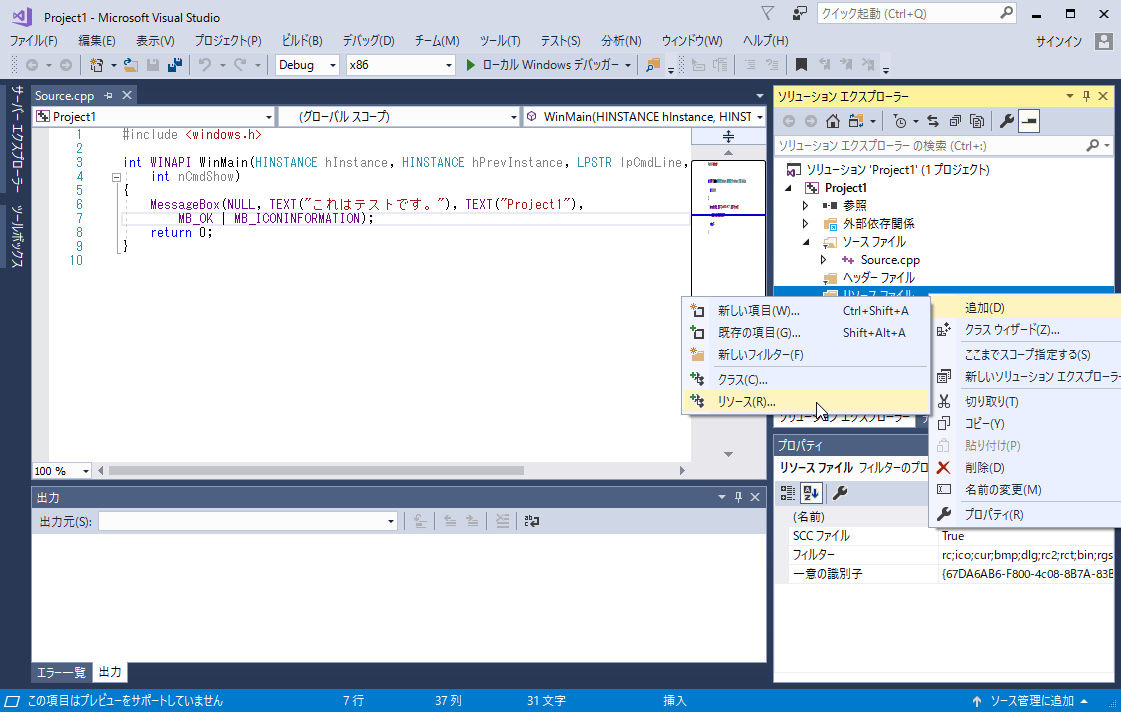Open the ビルド(B) menu
Image resolution: width=1121 pixels, height=712 pixels.
coord(302,41)
